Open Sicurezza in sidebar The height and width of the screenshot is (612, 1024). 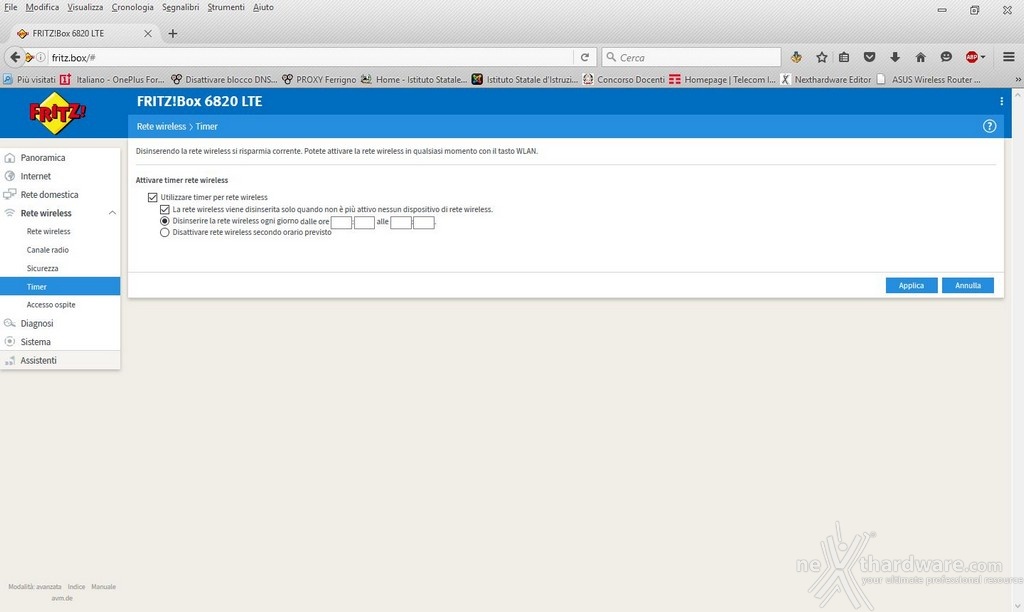42,268
